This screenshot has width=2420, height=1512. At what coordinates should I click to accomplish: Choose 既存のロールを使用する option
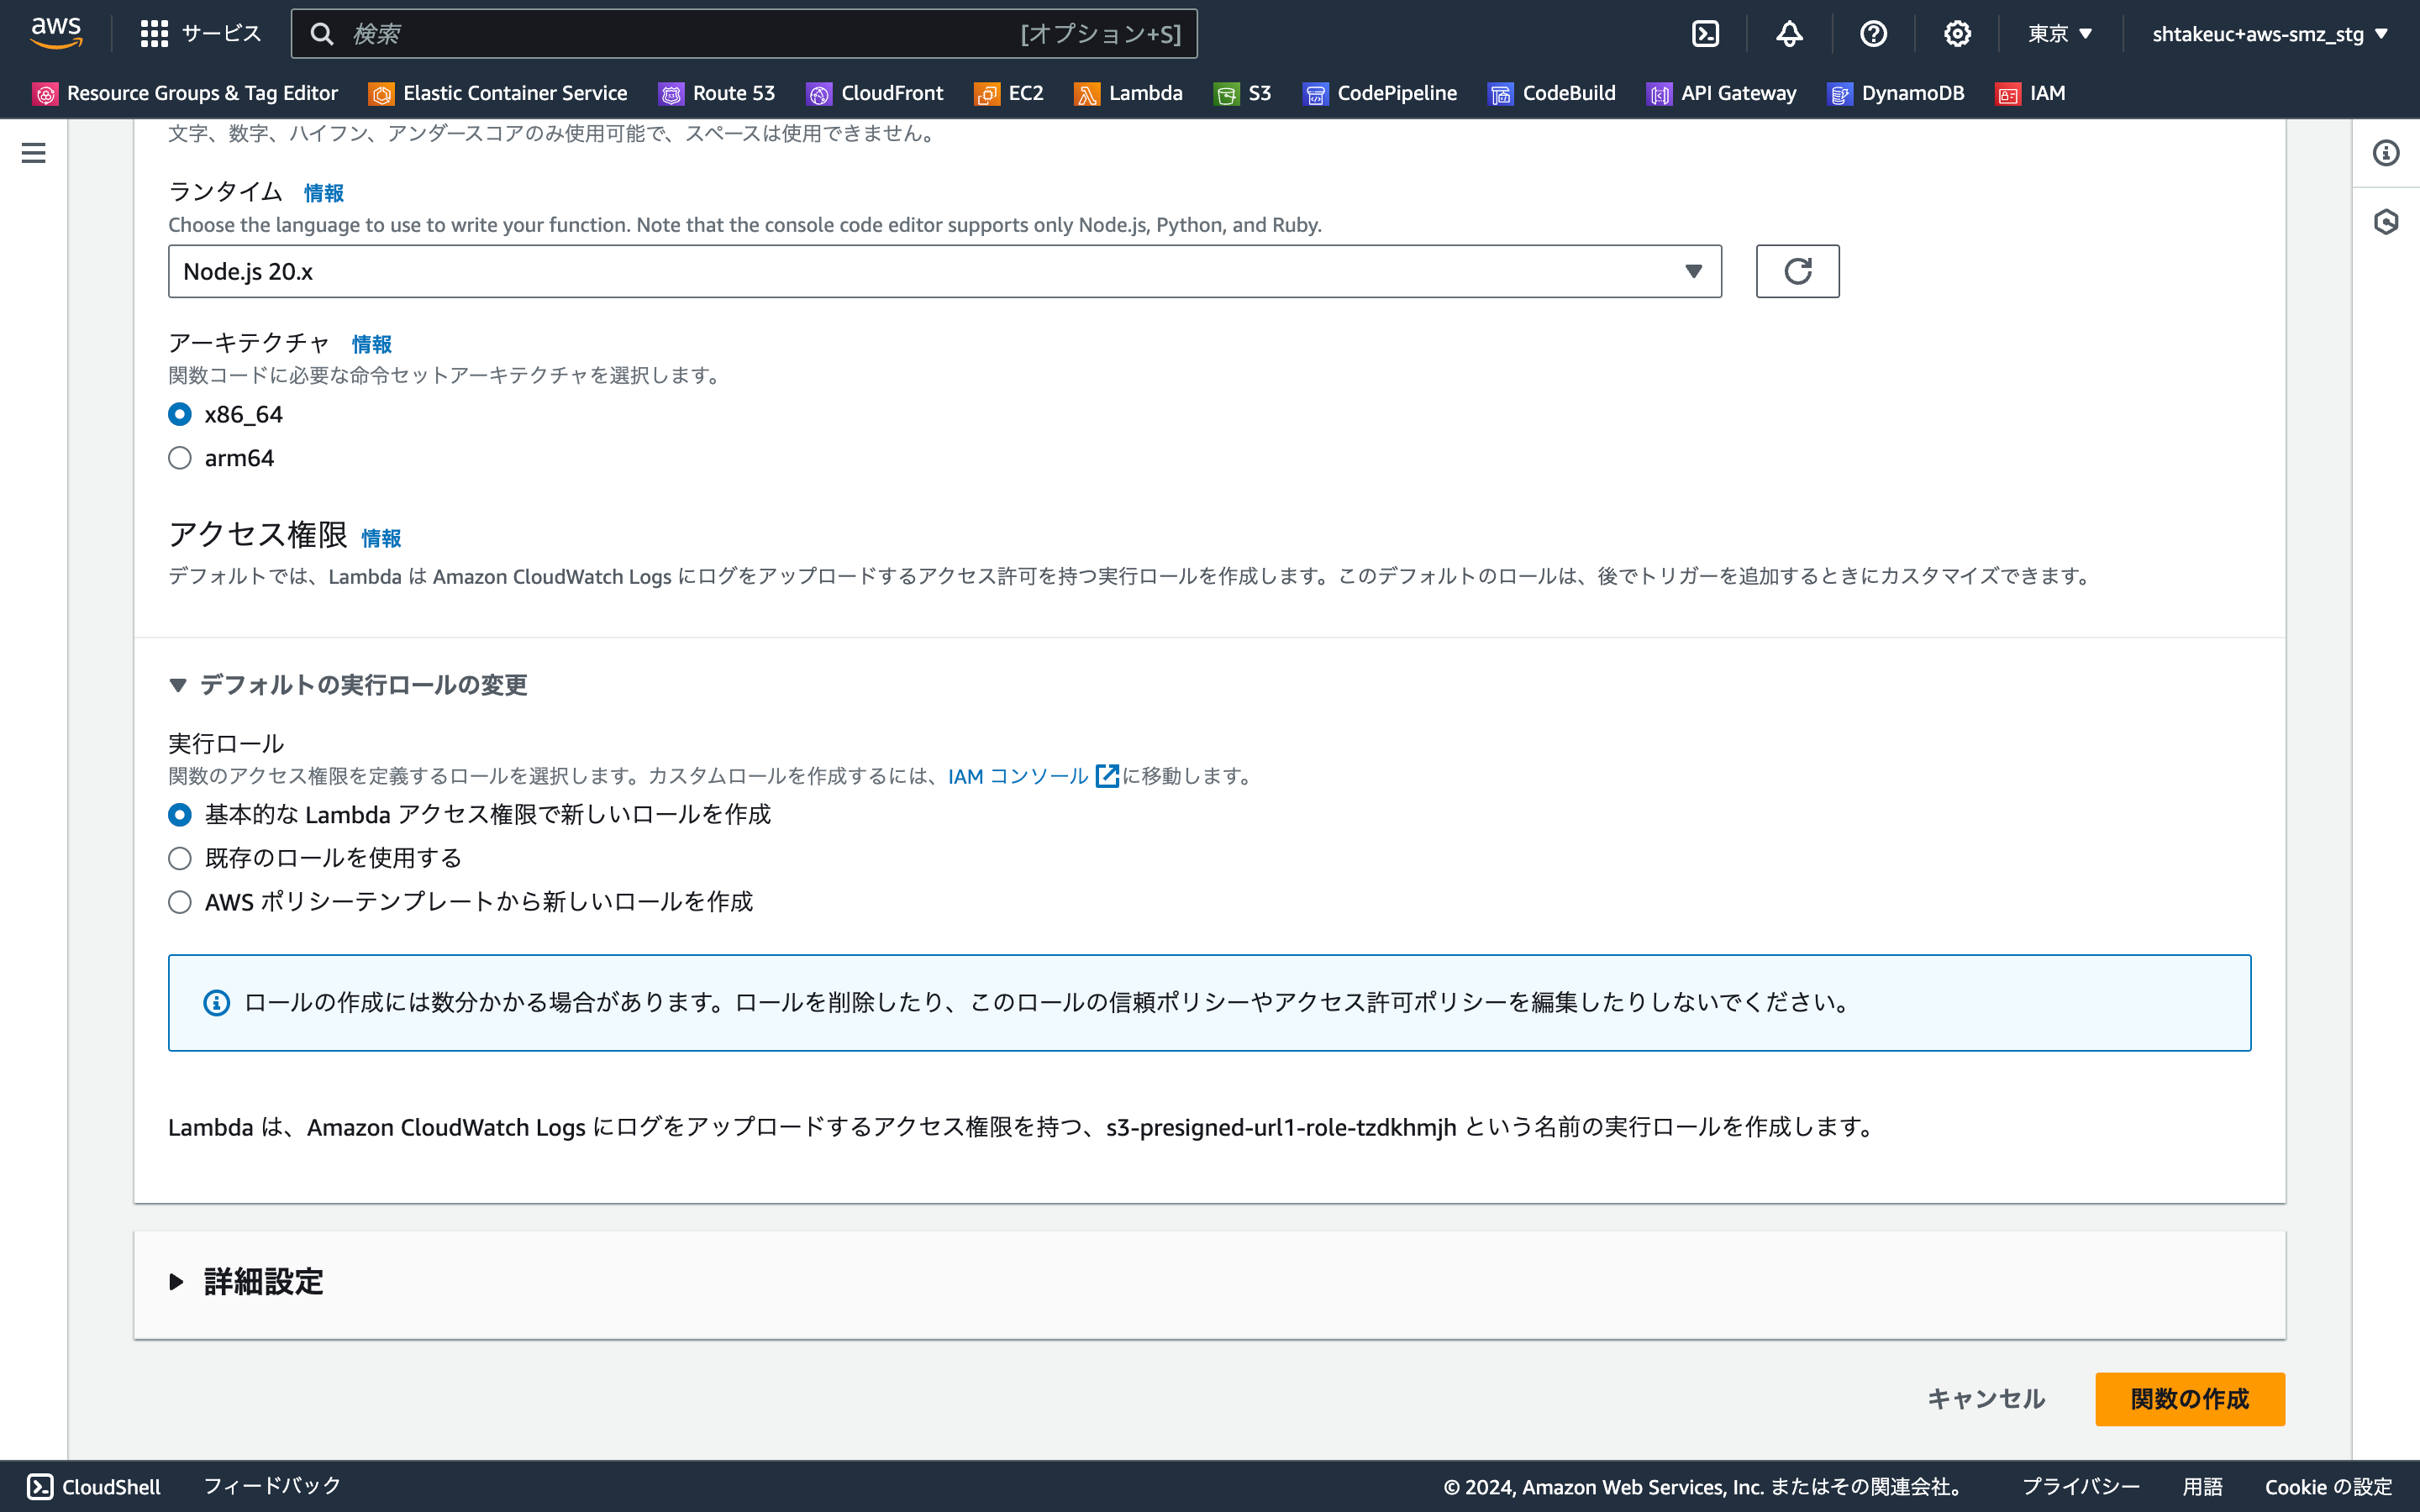[180, 858]
